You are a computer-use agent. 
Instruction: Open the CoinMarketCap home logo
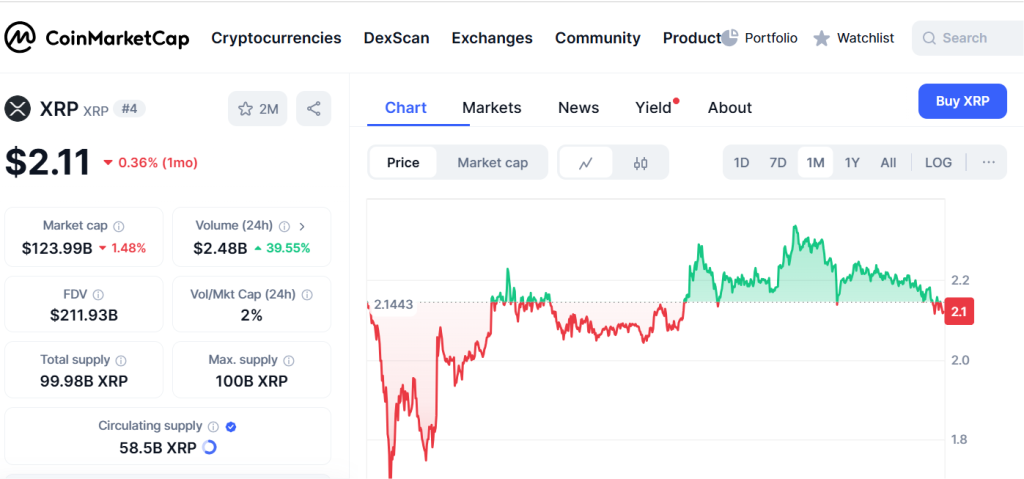pyautogui.click(x=97, y=38)
